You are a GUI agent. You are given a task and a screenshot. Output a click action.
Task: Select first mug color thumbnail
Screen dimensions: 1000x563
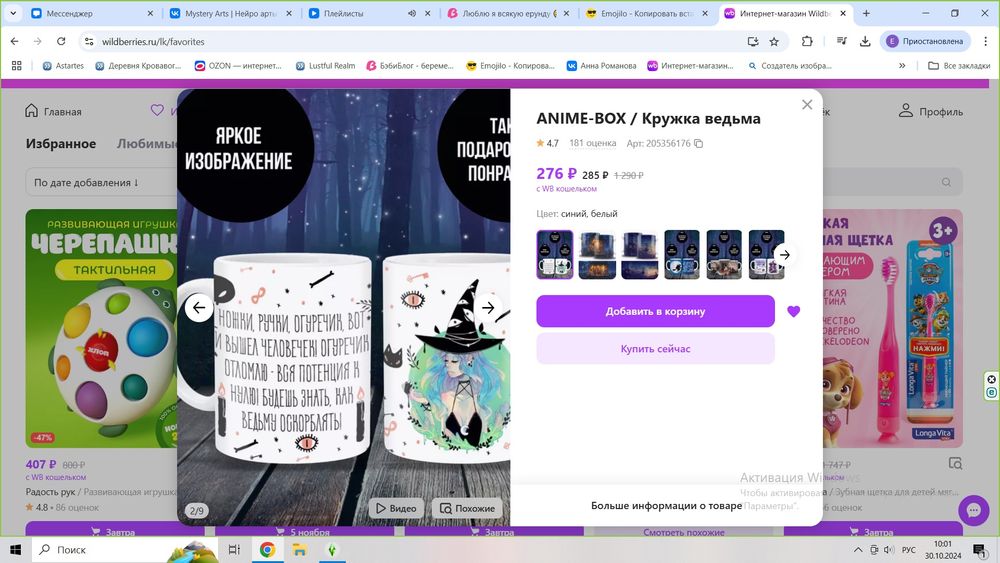tap(555, 254)
